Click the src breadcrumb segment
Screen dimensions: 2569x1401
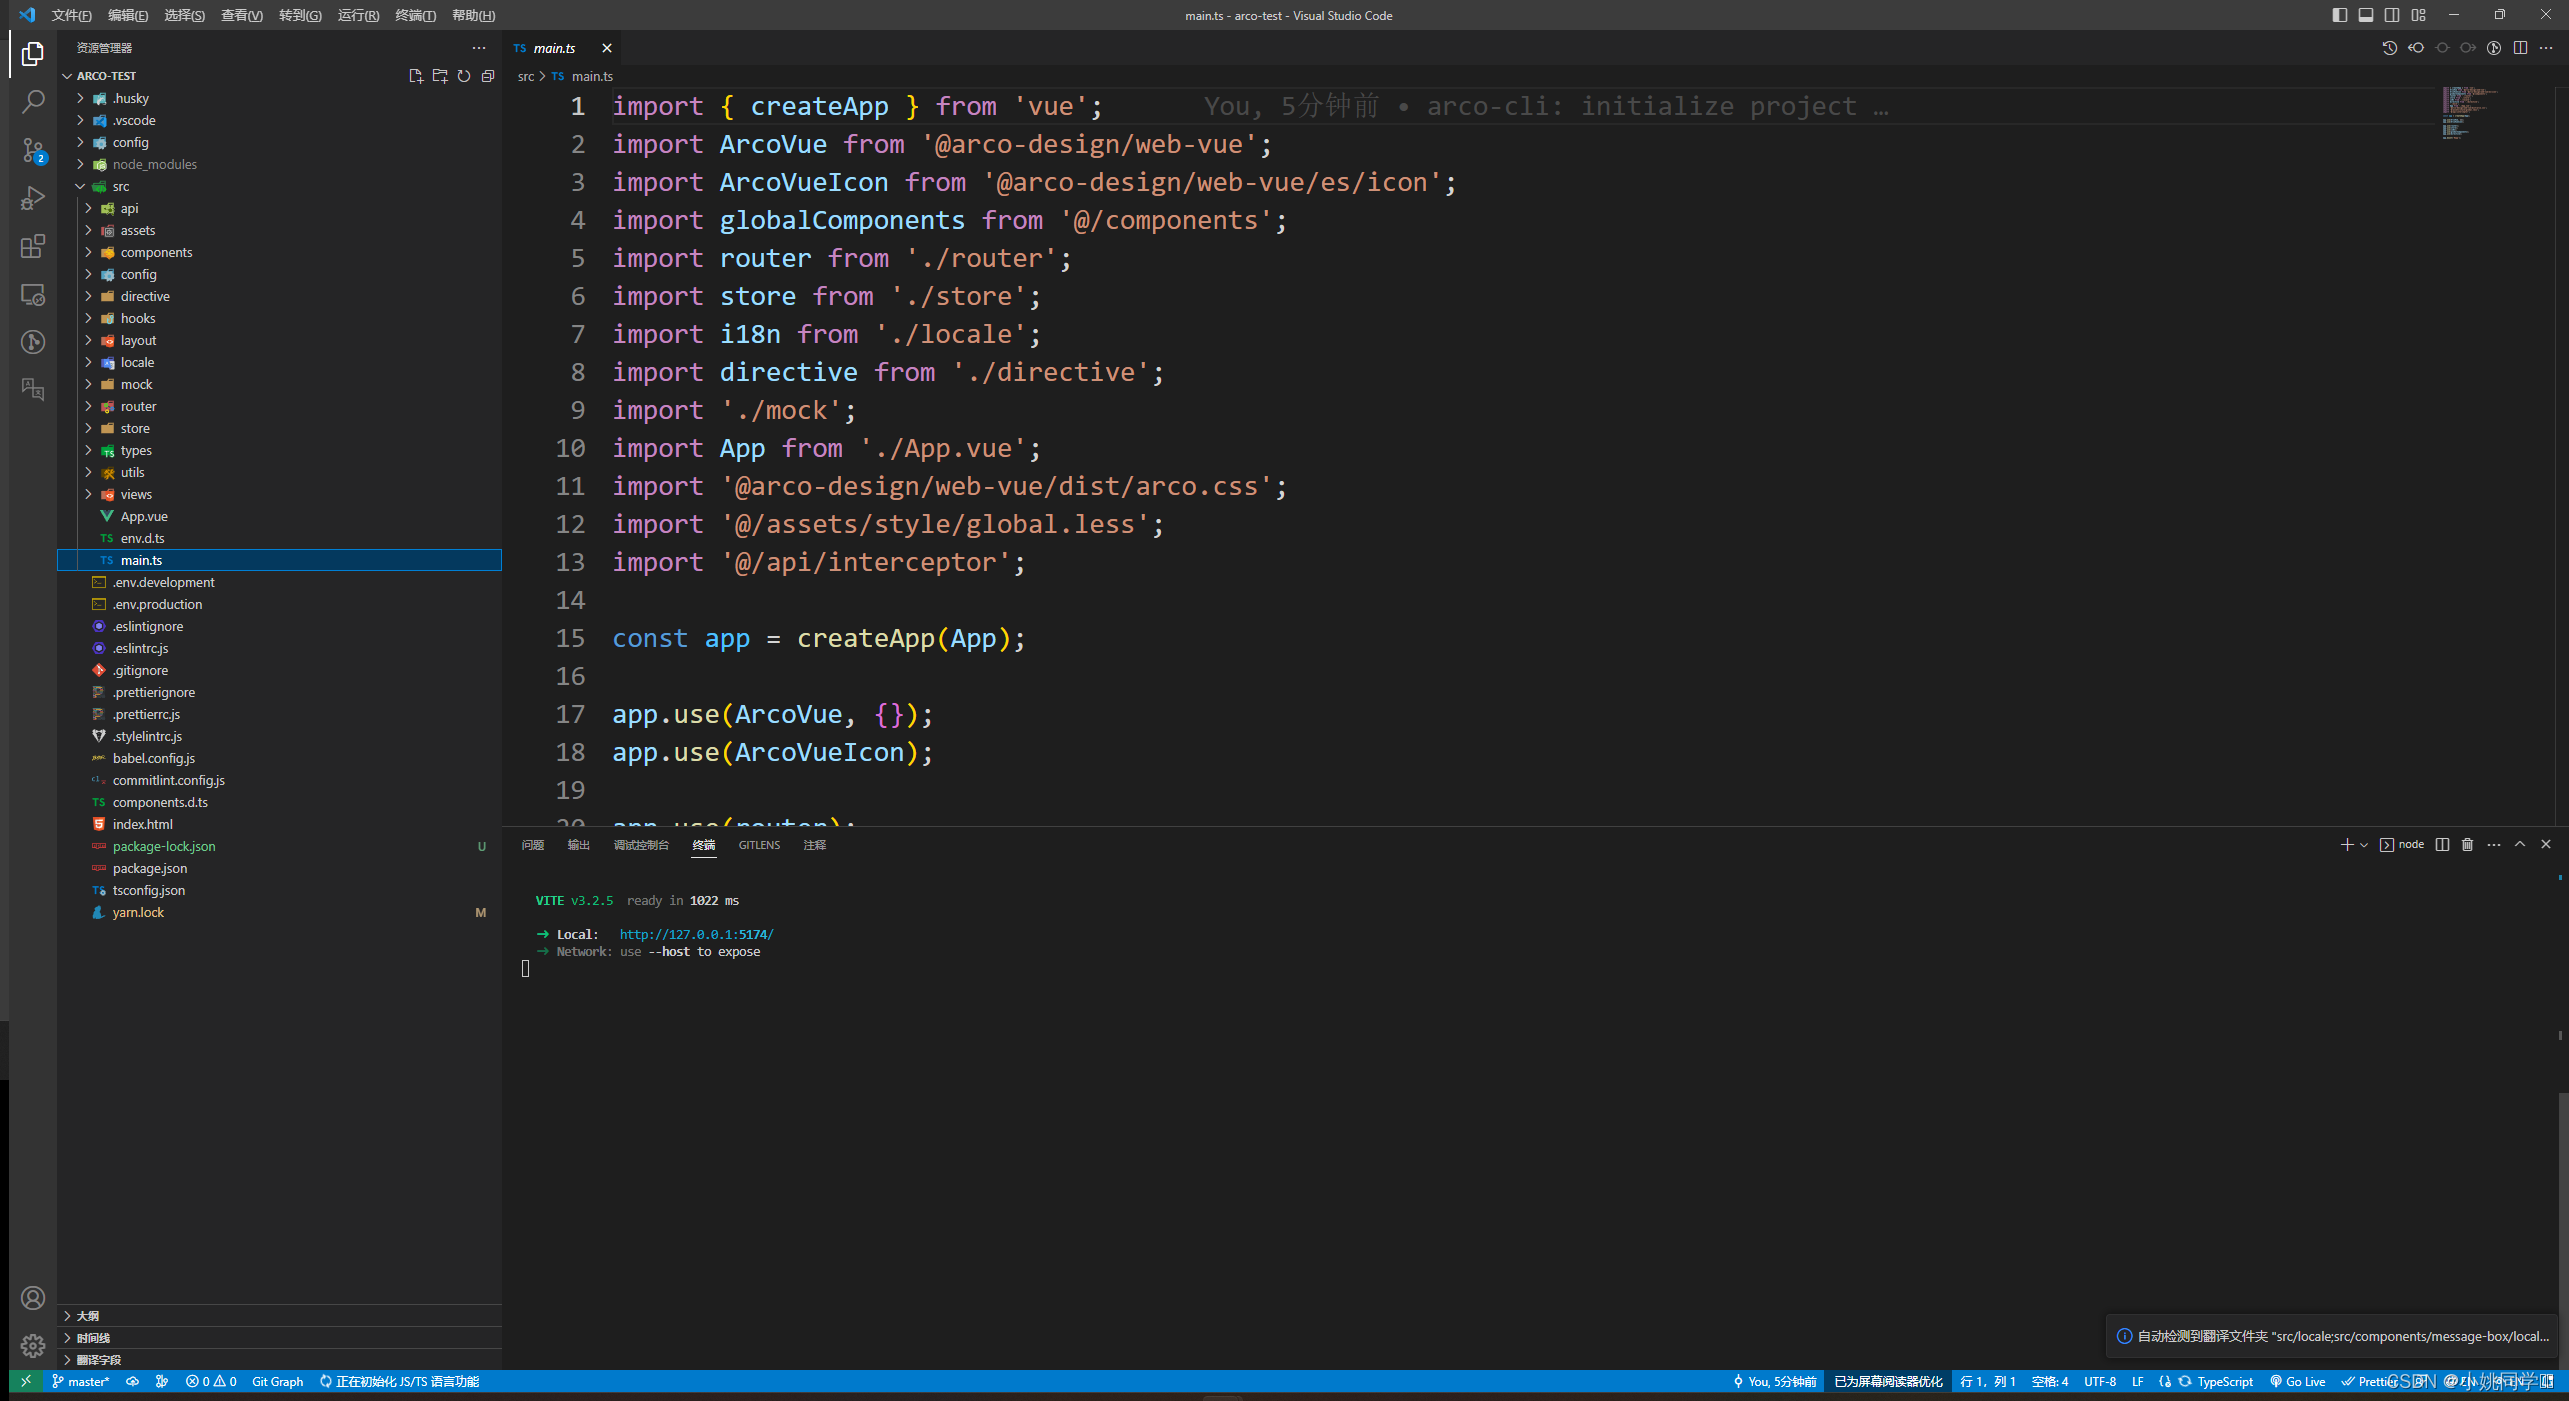pos(526,76)
